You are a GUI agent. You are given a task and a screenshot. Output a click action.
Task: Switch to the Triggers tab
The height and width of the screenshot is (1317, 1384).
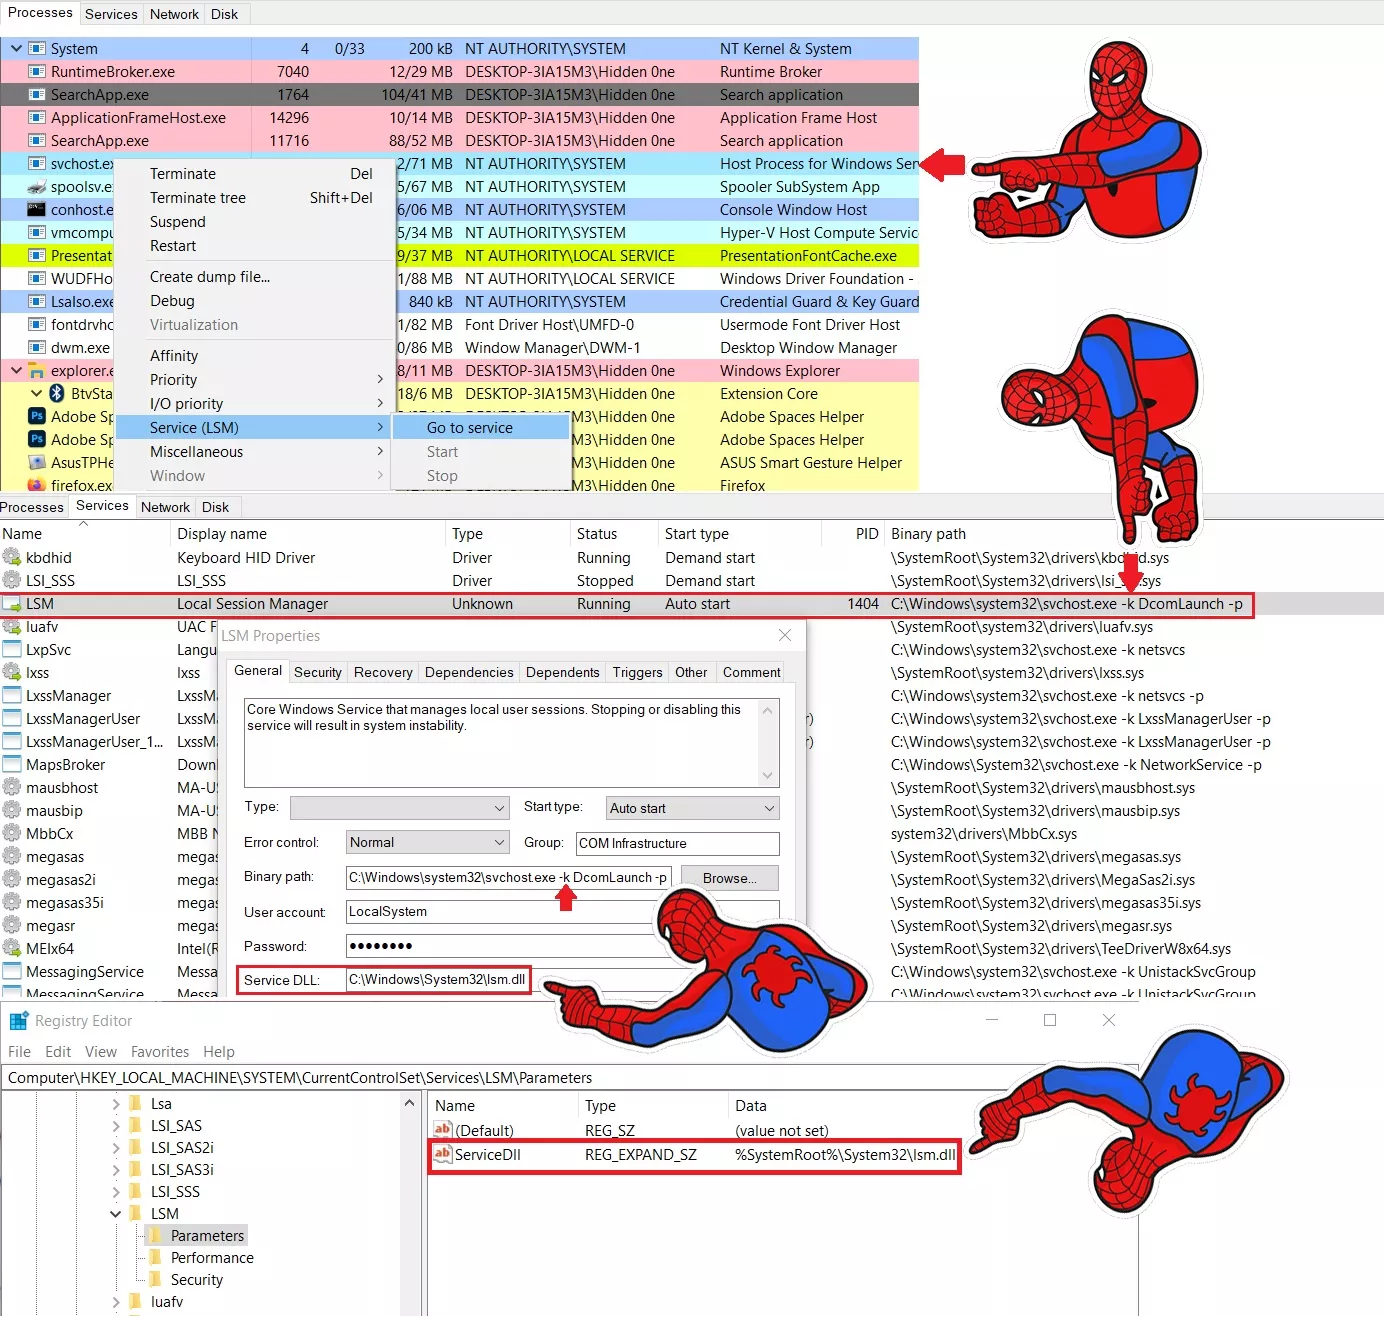(638, 673)
